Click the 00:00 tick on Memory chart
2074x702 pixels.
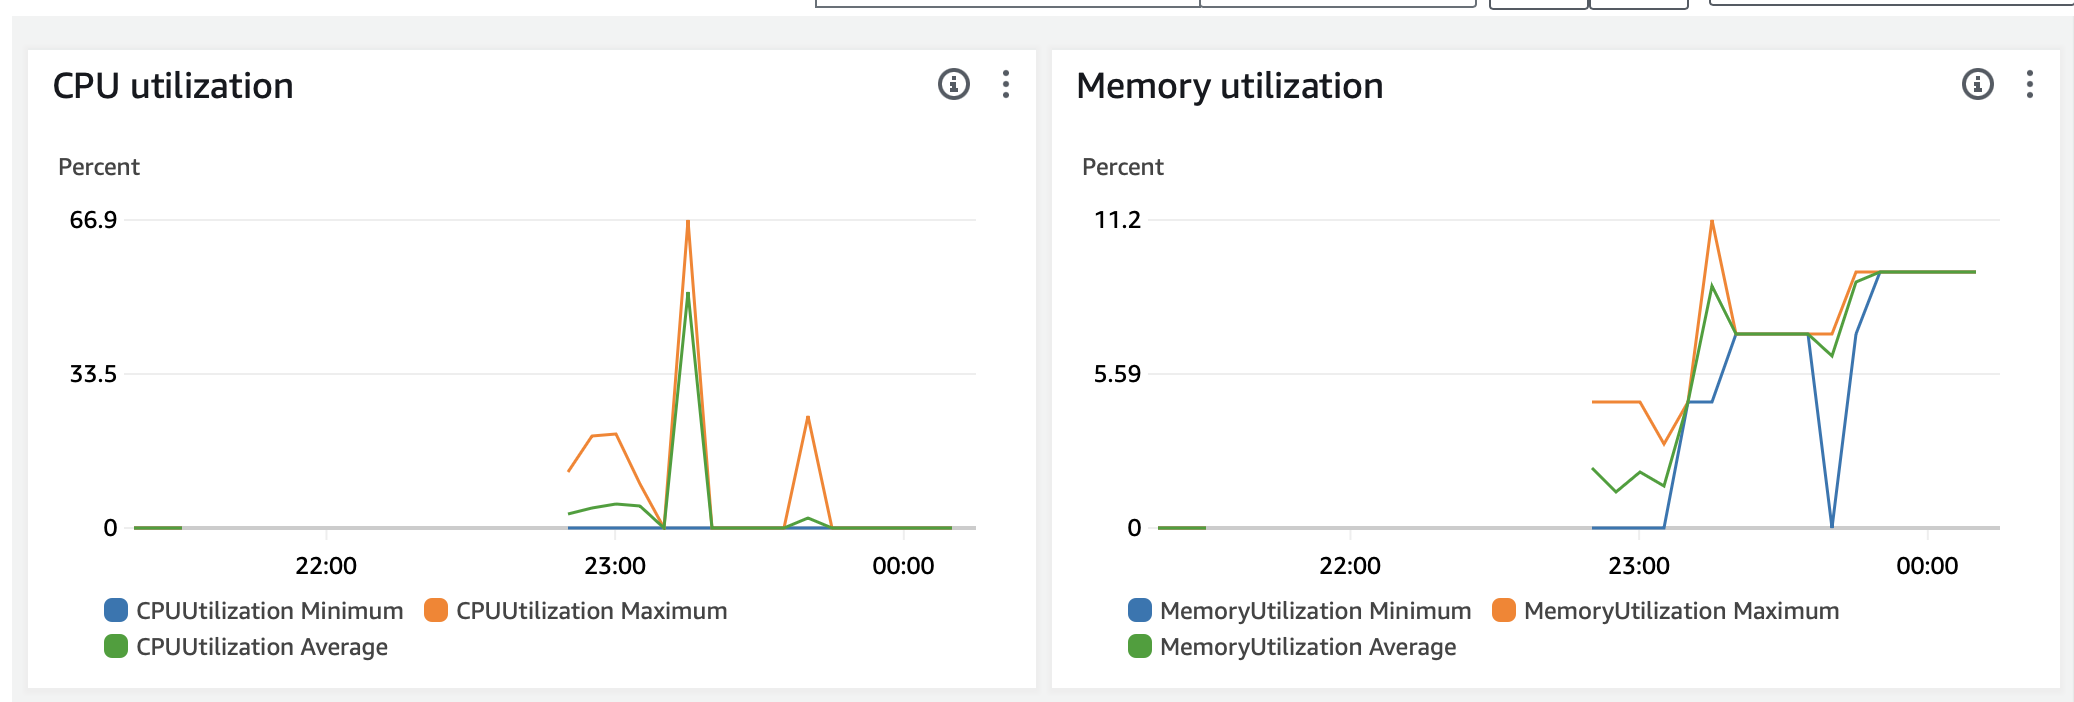click(1927, 566)
